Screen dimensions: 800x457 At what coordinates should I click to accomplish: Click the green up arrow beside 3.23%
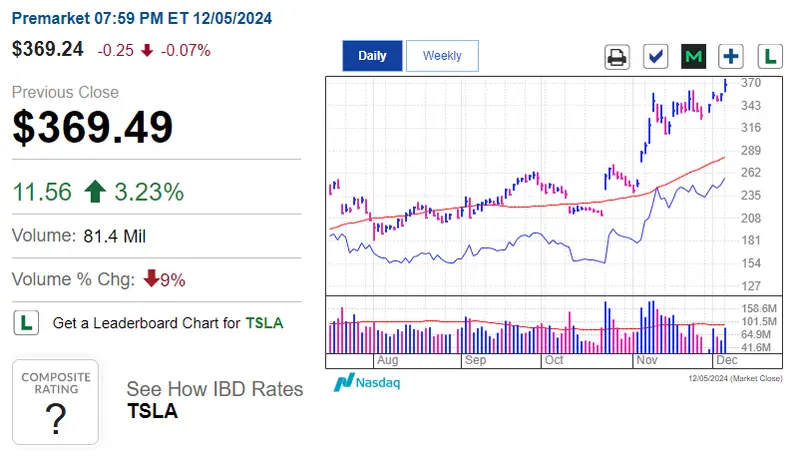coord(95,191)
